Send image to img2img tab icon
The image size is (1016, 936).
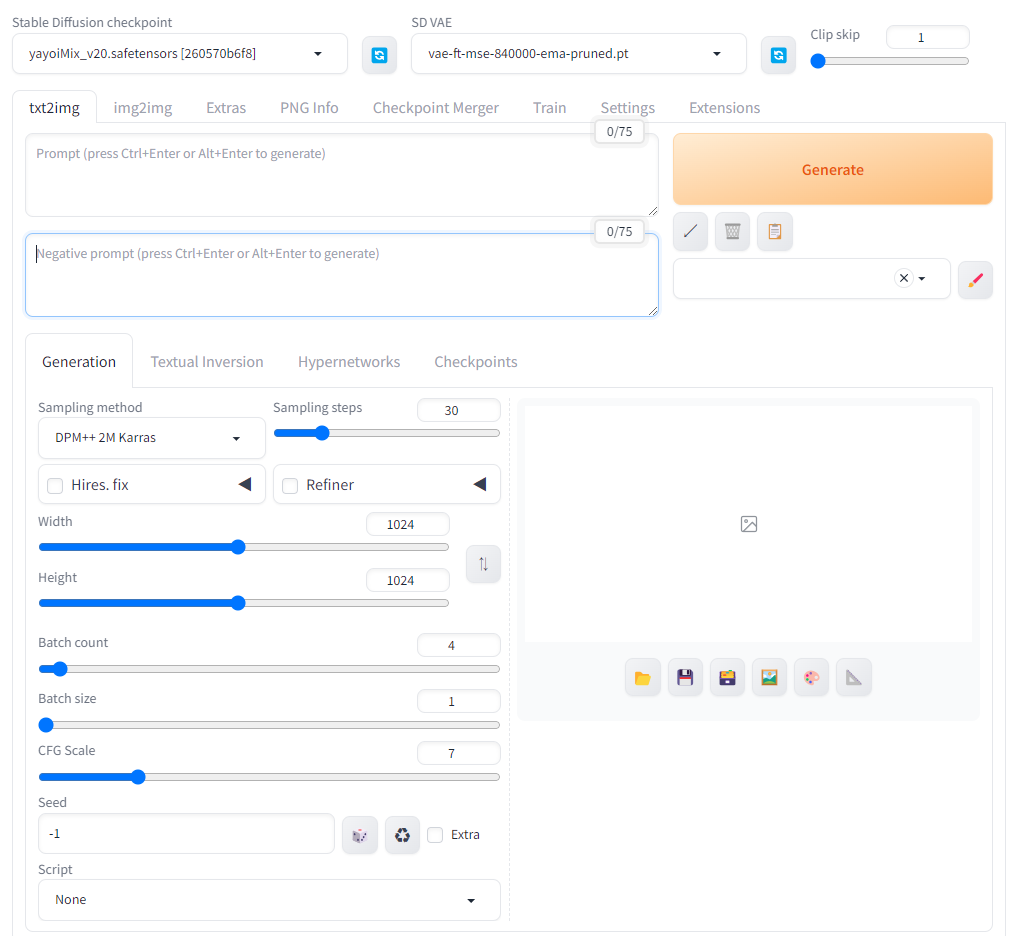click(x=769, y=678)
